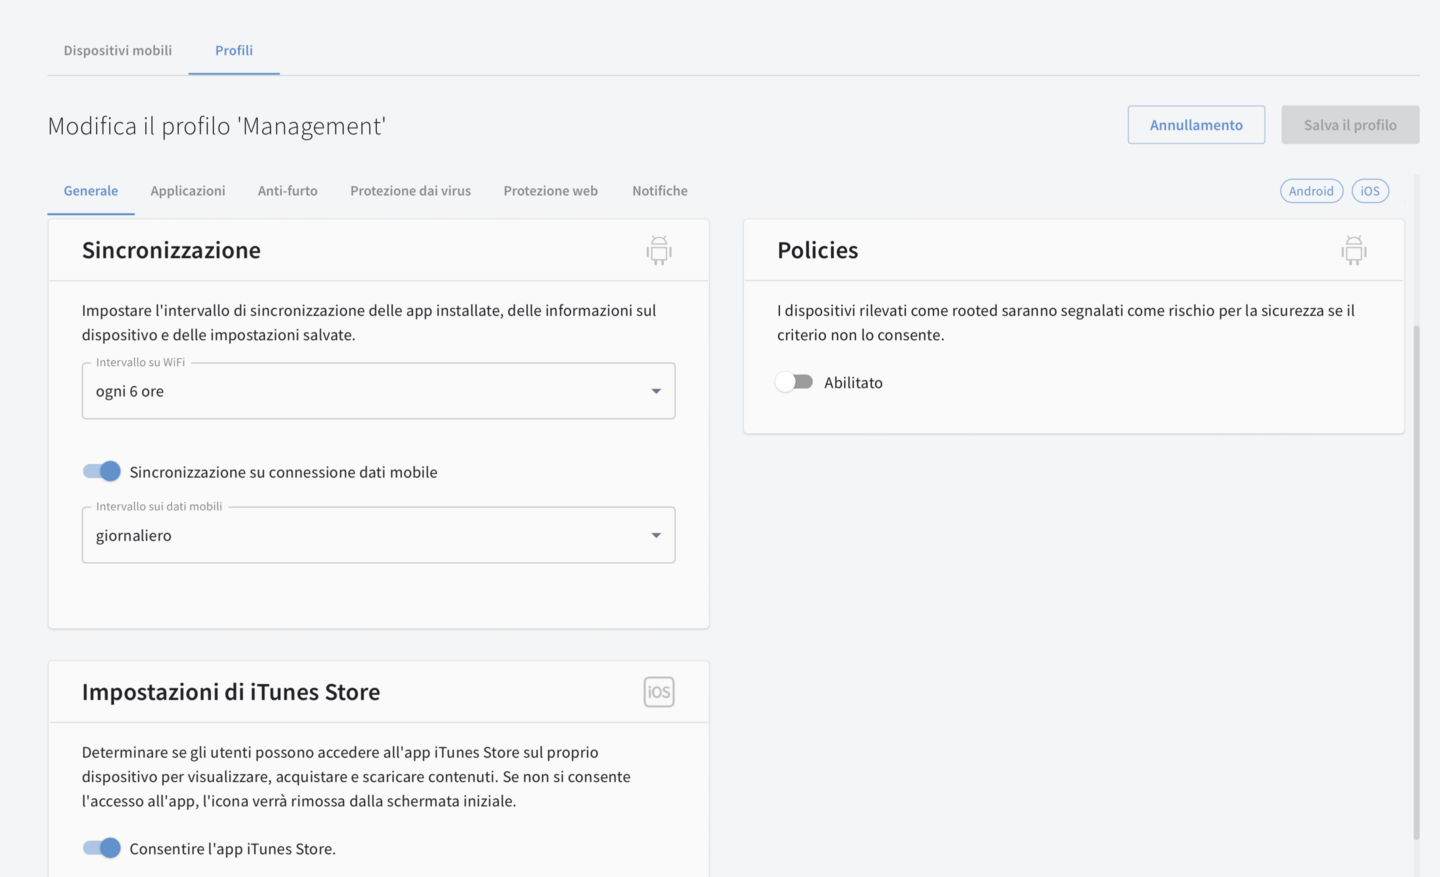The width and height of the screenshot is (1440, 877).
Task: Open the Applicazioni tab
Action: (188, 191)
